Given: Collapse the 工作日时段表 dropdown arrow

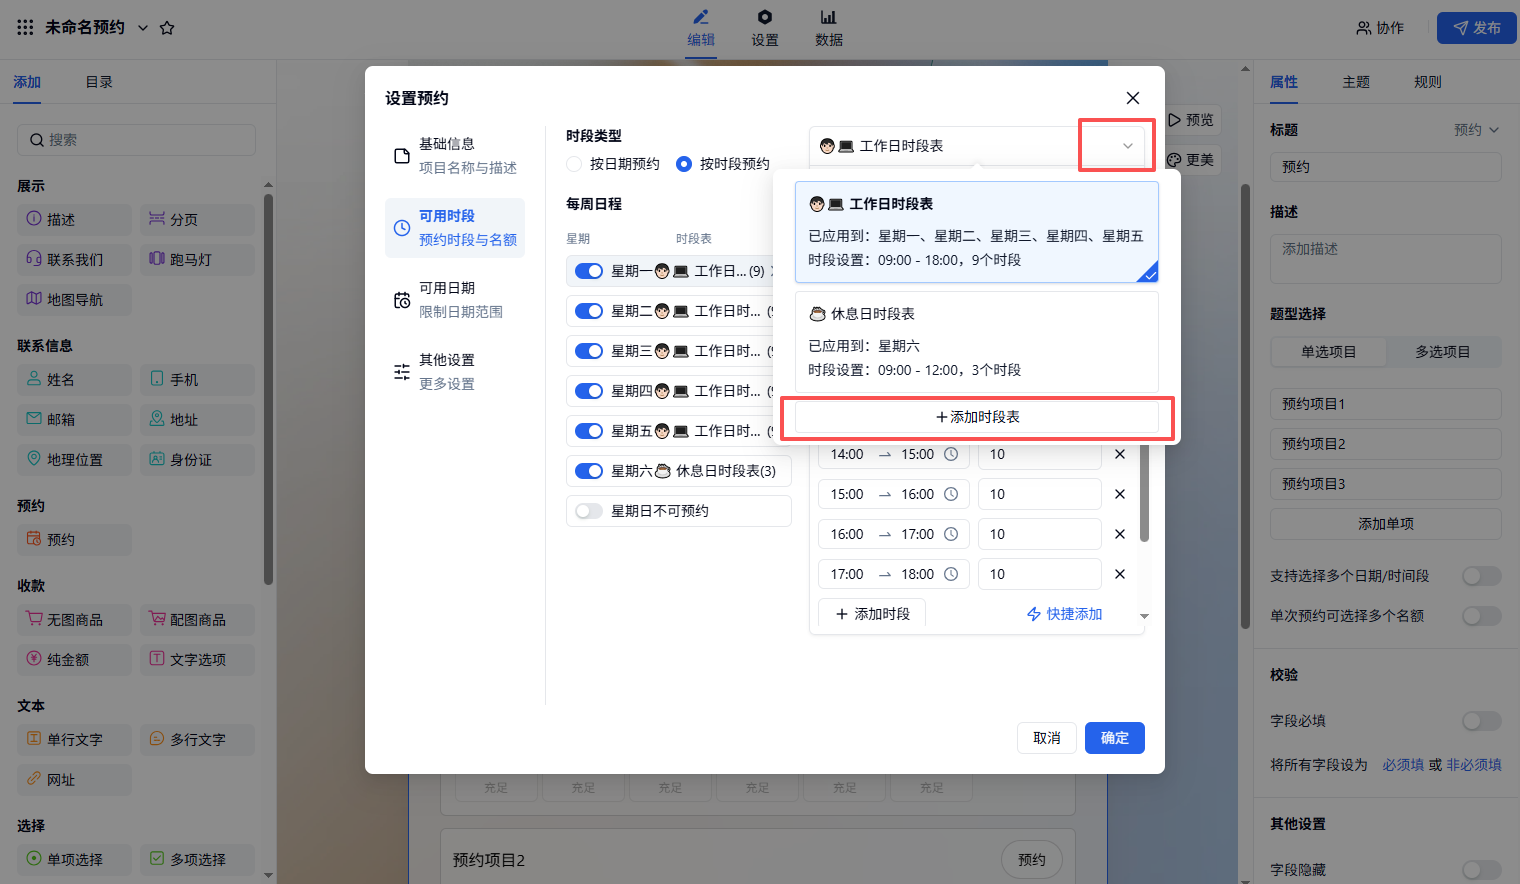Looking at the screenshot, I should point(1127,146).
